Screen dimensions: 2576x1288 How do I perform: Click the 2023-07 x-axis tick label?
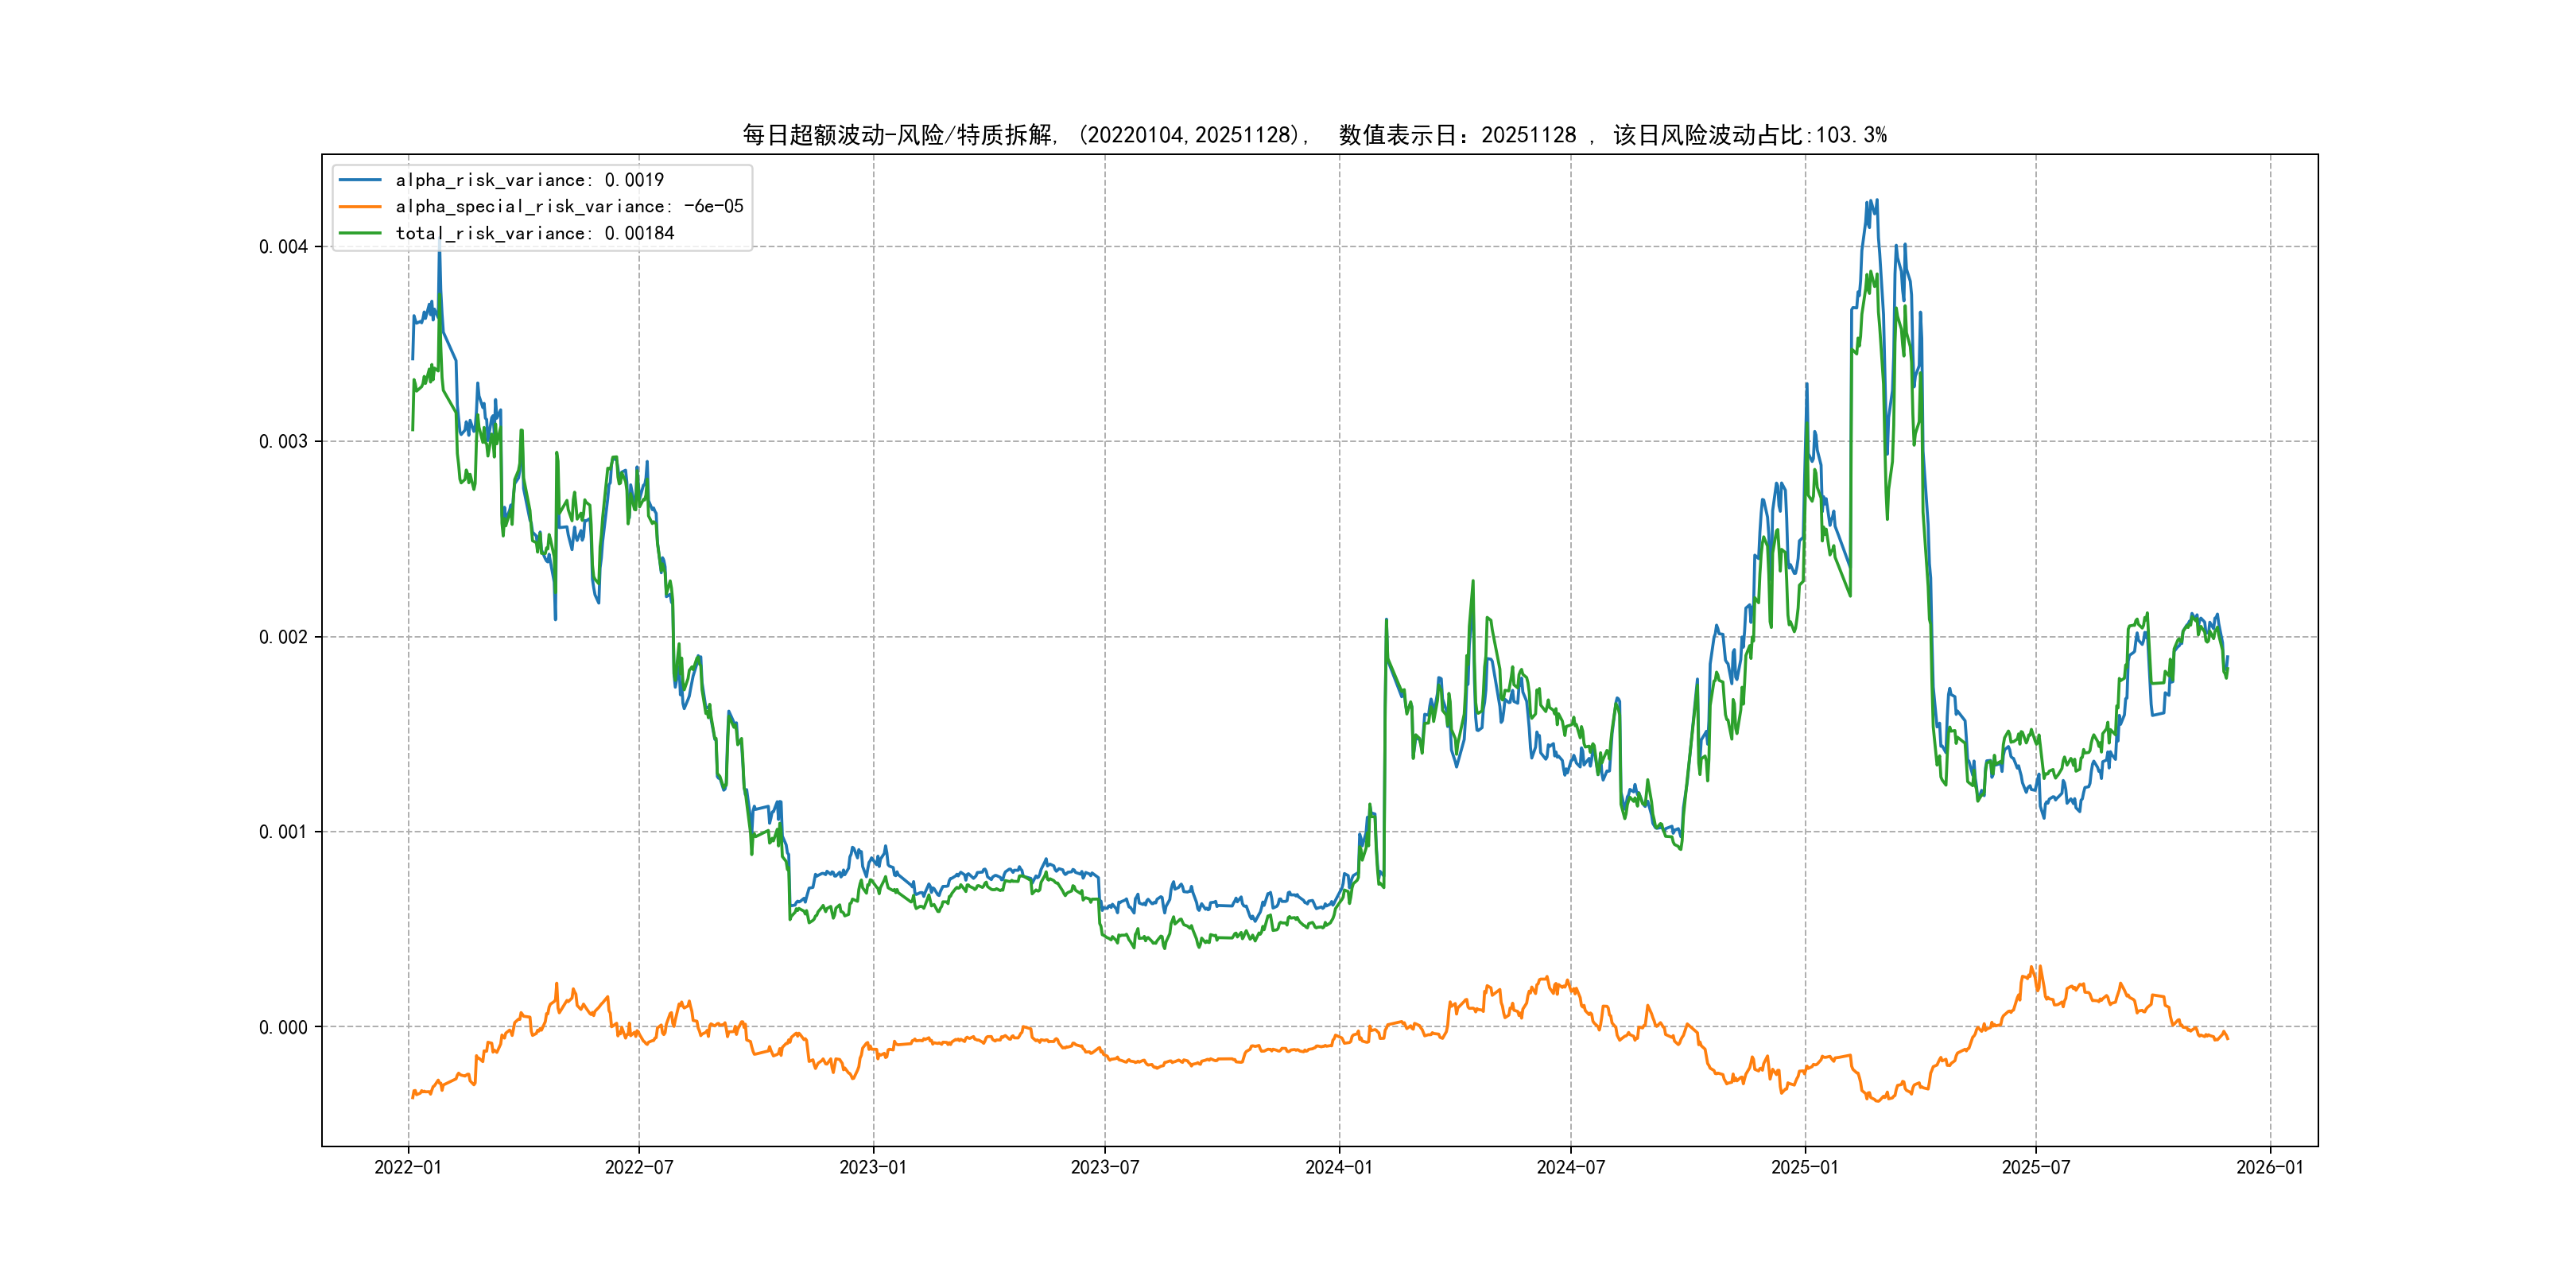pos(1105,1167)
